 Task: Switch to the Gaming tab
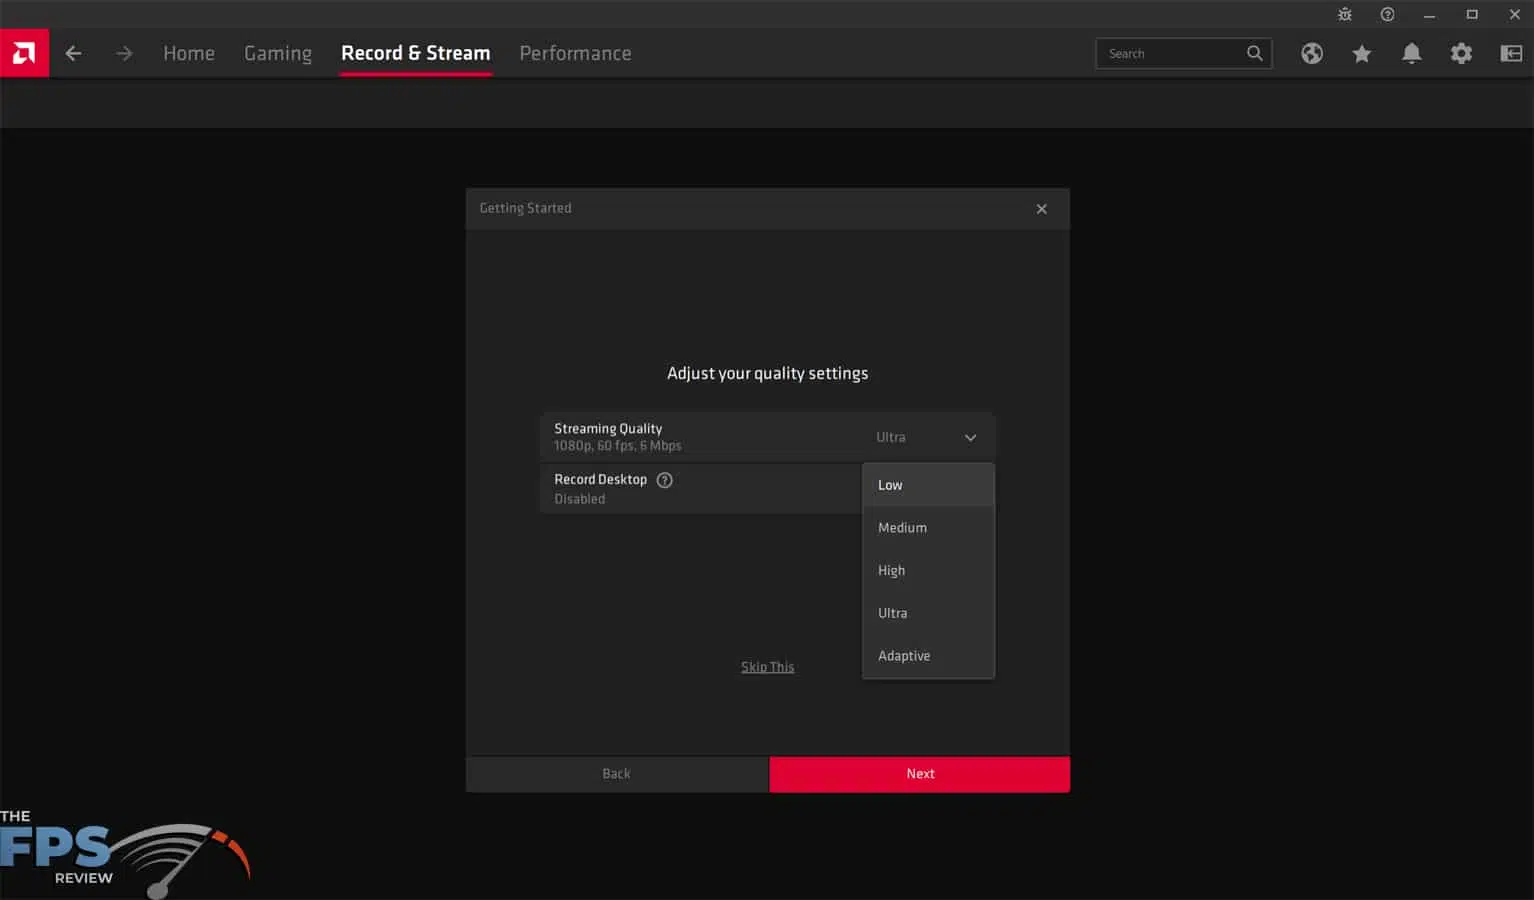pyautogui.click(x=278, y=53)
